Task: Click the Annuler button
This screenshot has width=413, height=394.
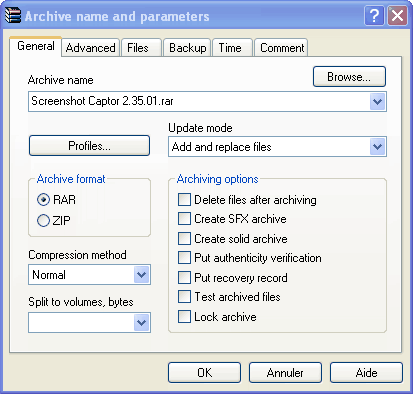Action: 285,373
